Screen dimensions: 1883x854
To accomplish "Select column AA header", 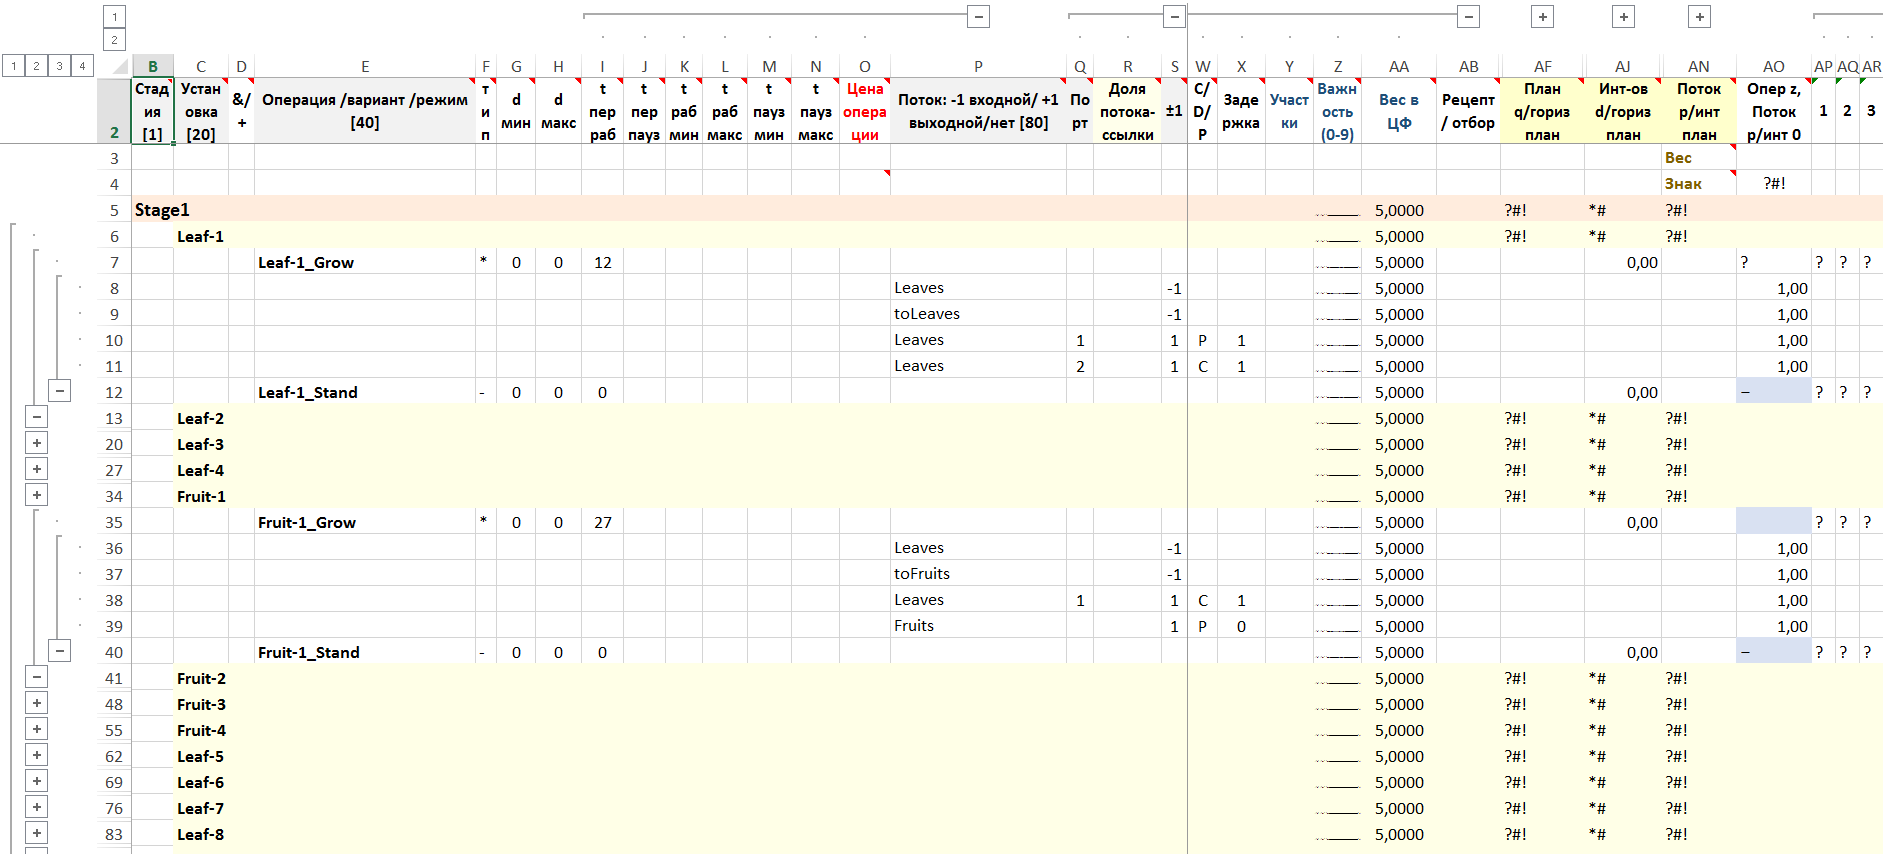I will pyautogui.click(x=1398, y=66).
